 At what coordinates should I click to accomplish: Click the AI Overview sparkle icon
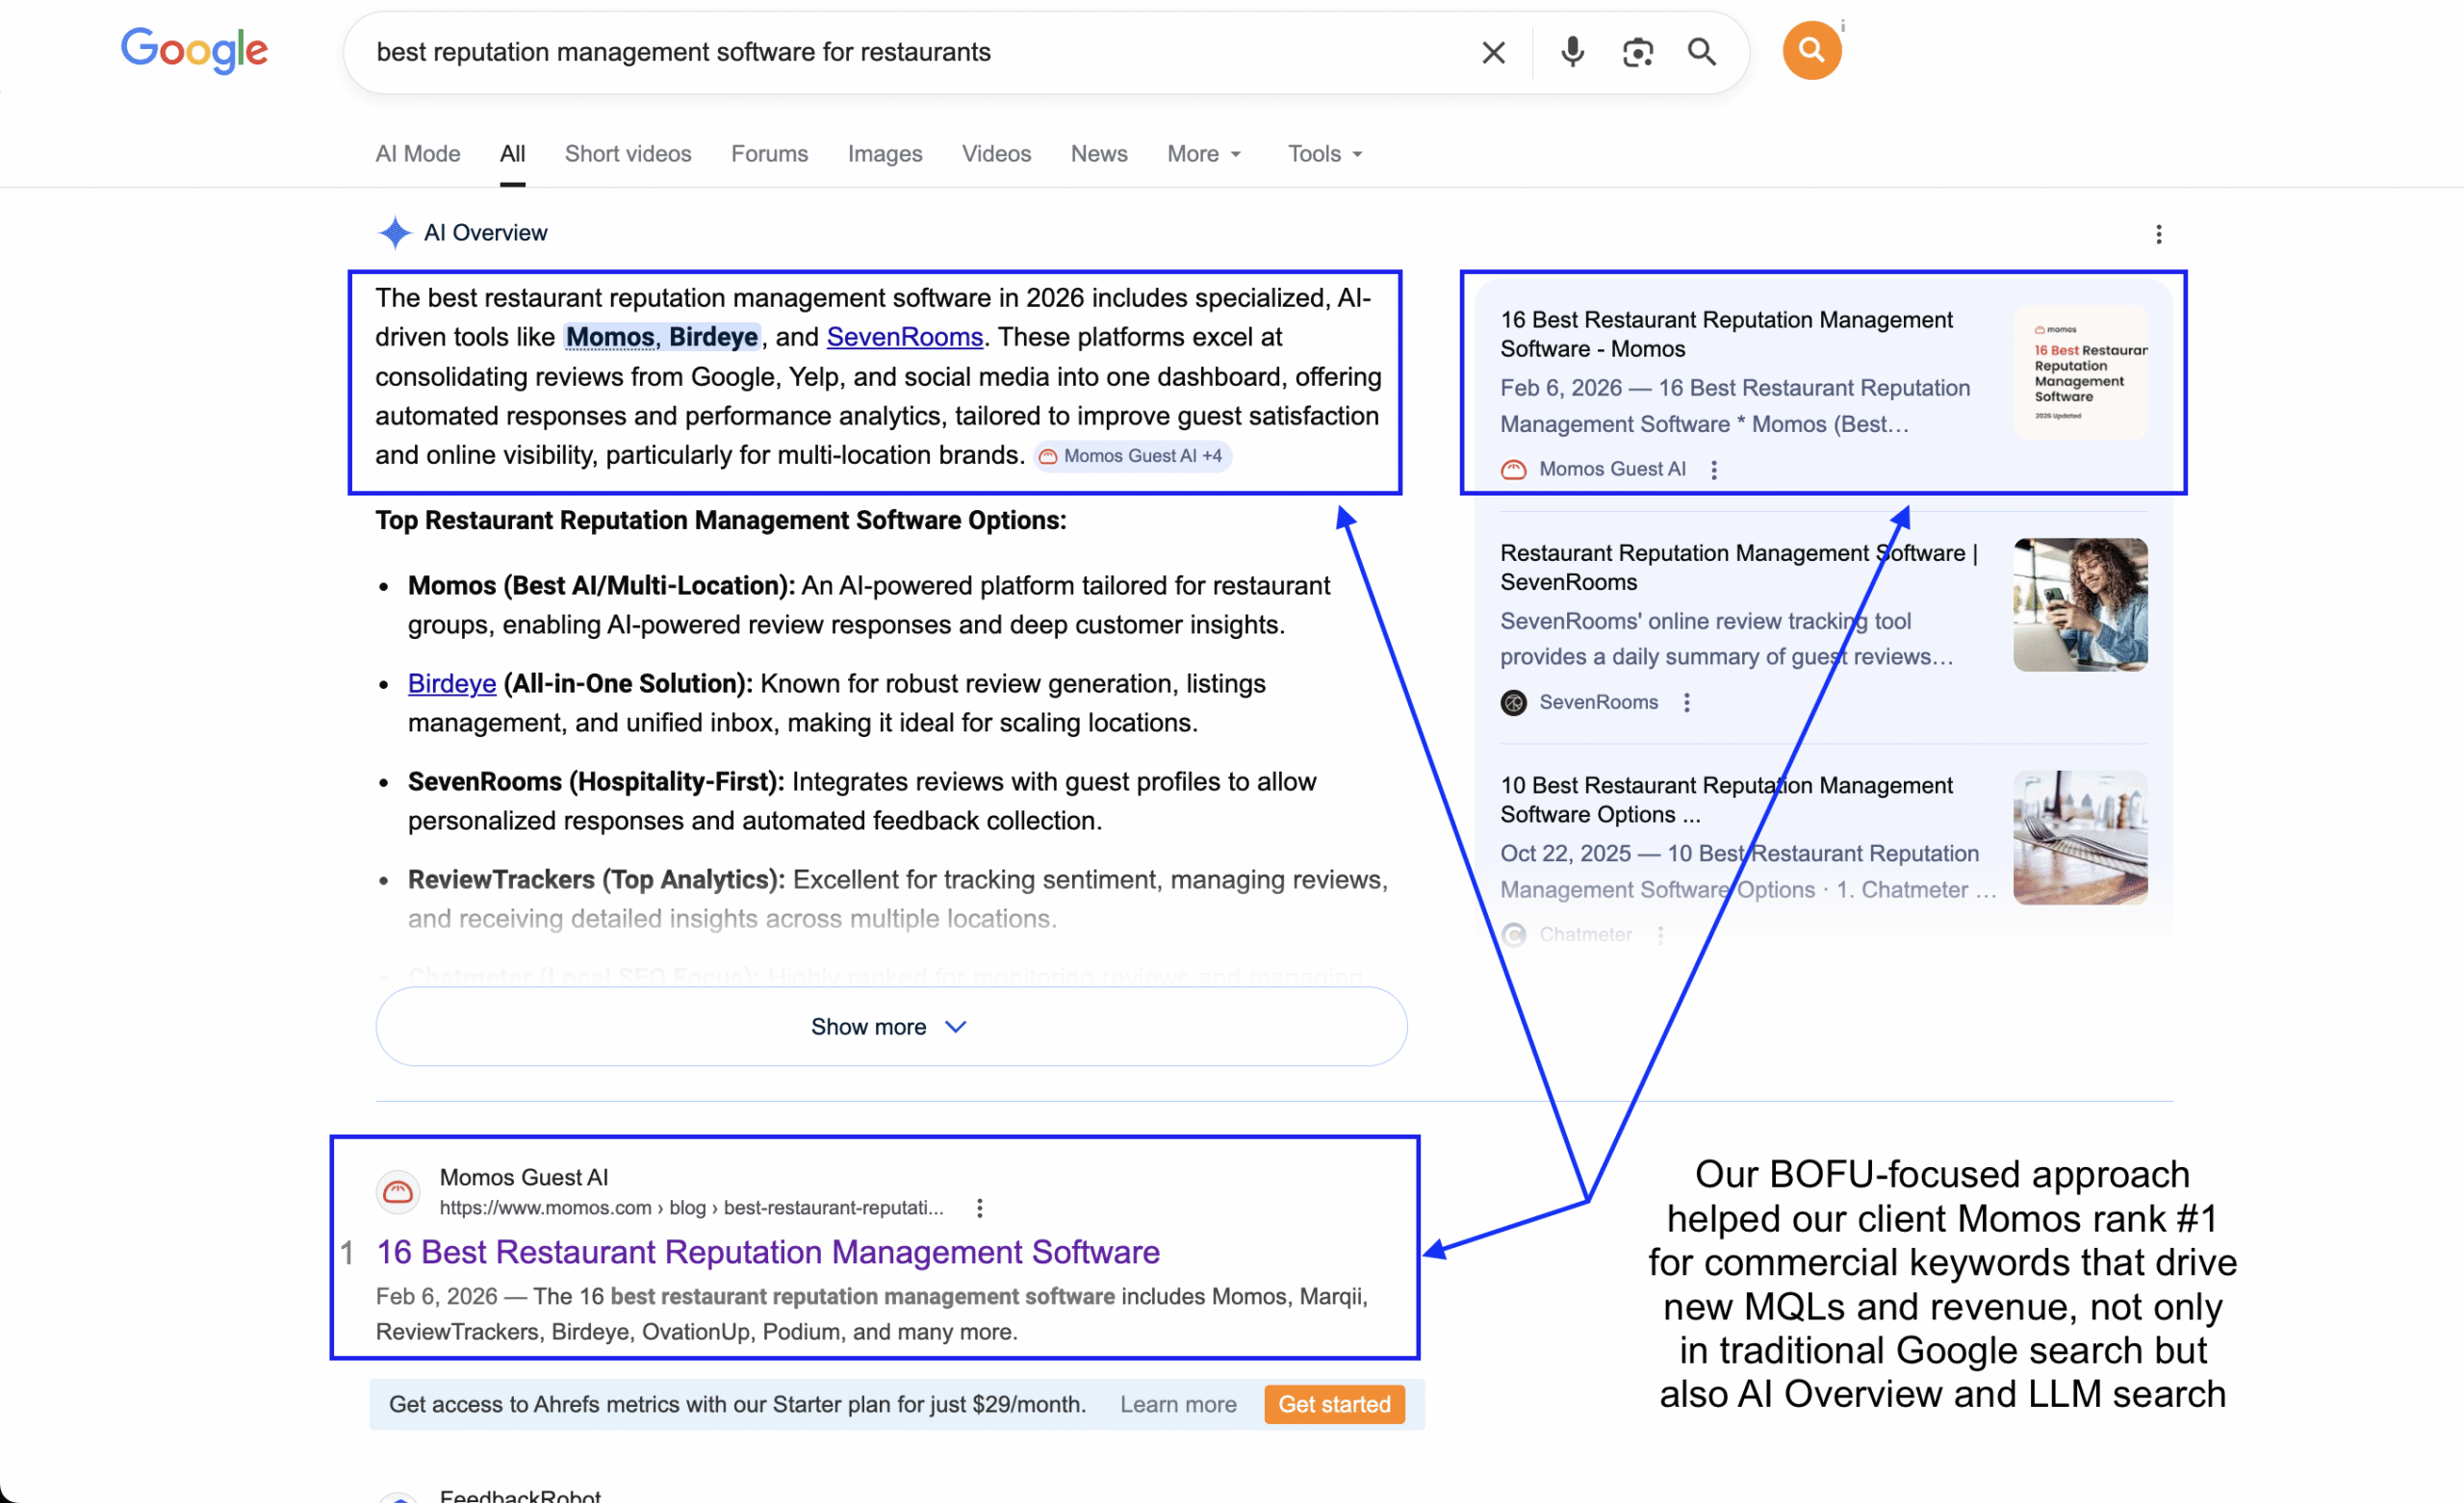[x=394, y=232]
